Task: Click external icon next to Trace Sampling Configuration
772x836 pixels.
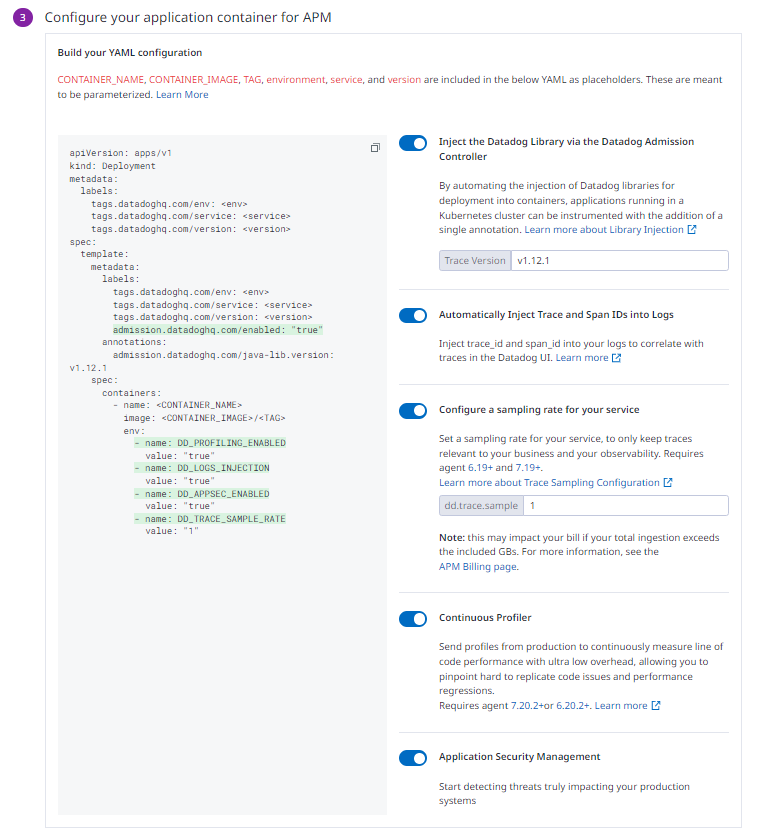Action: point(668,483)
